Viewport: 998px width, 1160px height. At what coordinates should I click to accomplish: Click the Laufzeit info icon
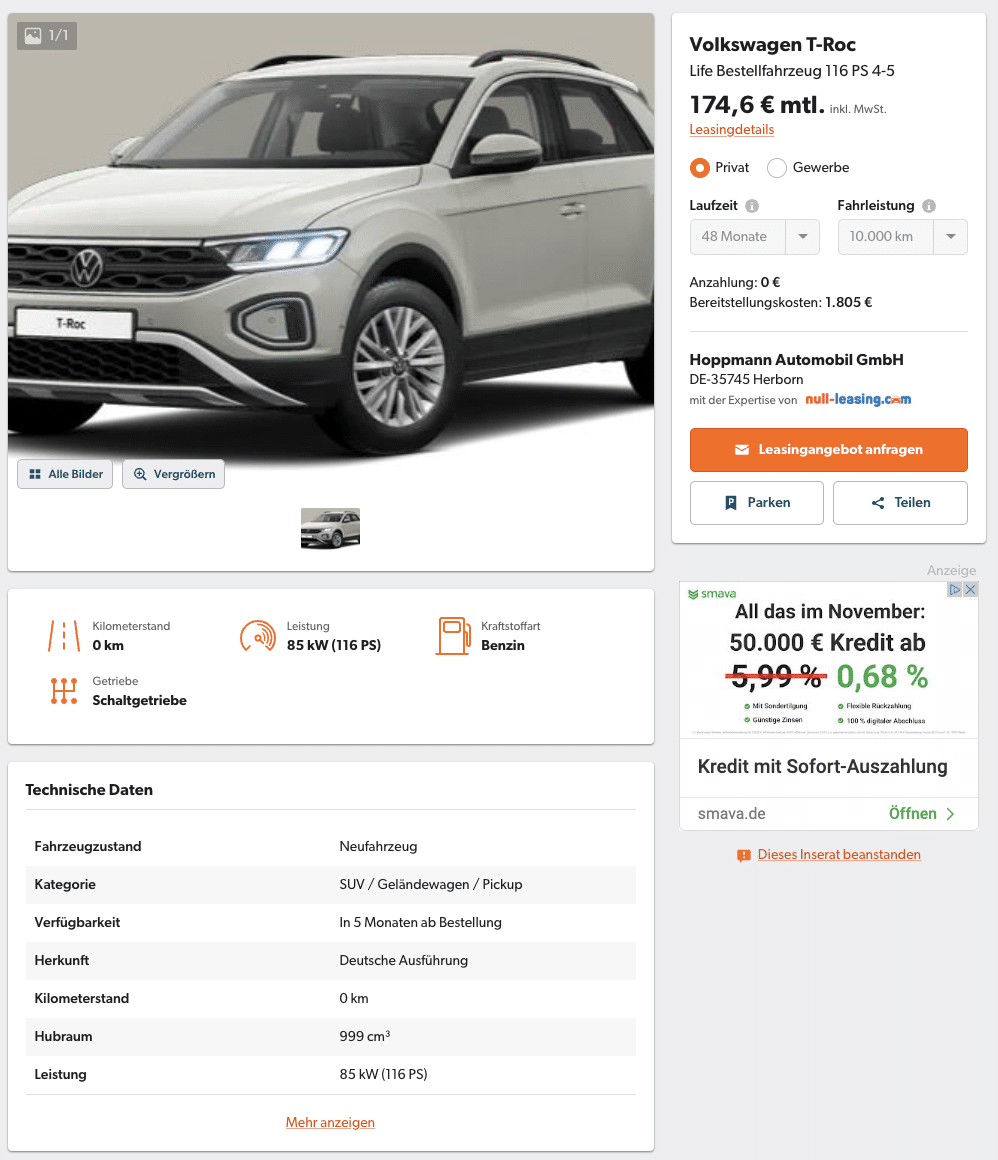point(752,206)
